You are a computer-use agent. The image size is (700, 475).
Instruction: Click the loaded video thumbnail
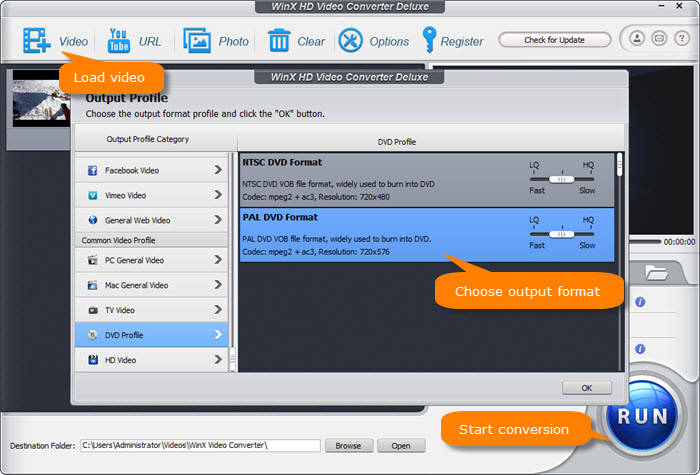[41, 98]
